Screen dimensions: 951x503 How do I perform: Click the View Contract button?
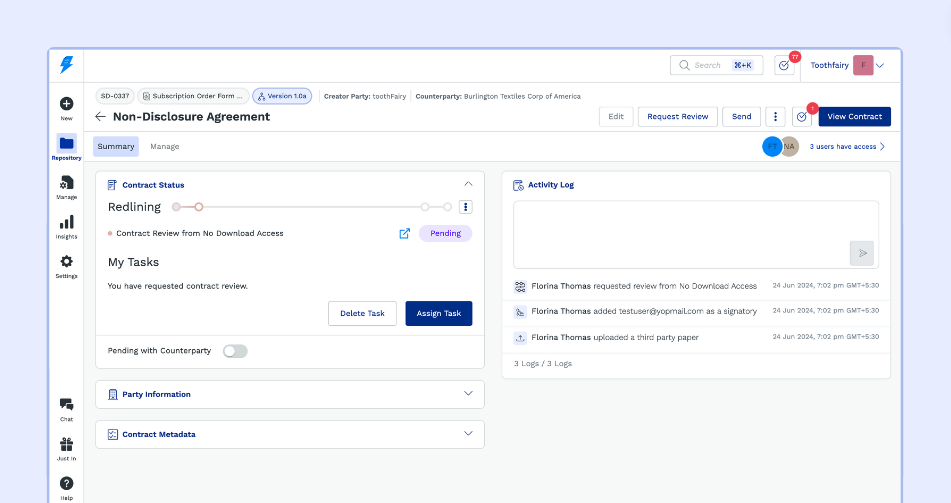point(854,117)
